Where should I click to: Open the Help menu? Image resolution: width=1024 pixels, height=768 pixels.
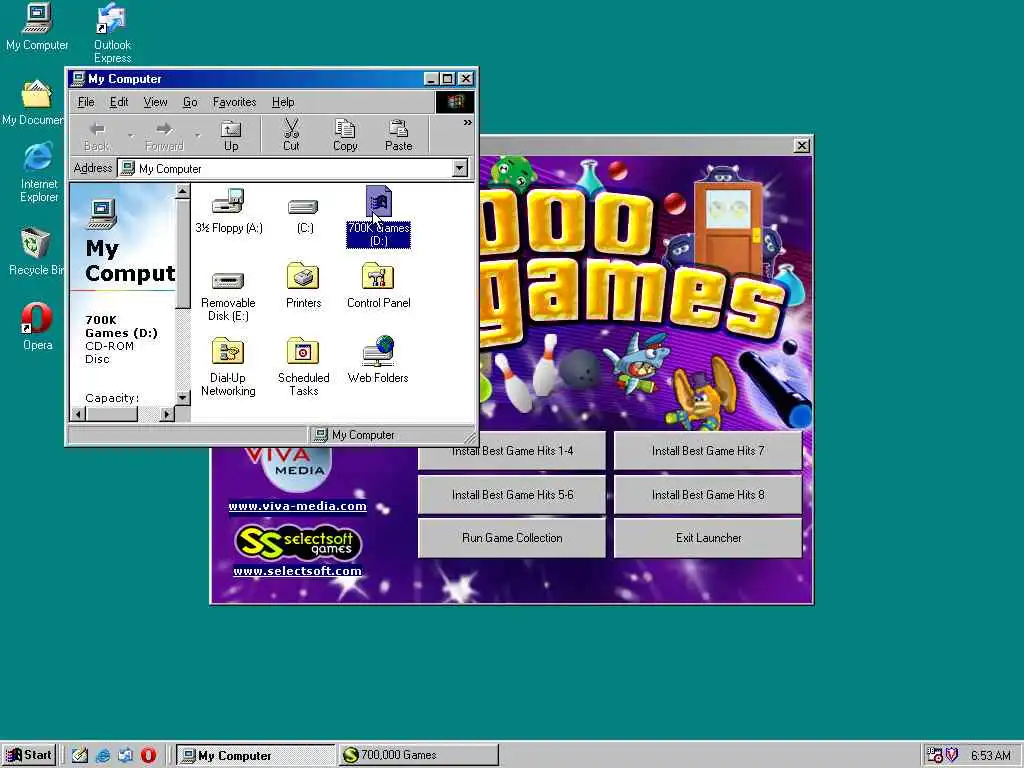coord(283,102)
